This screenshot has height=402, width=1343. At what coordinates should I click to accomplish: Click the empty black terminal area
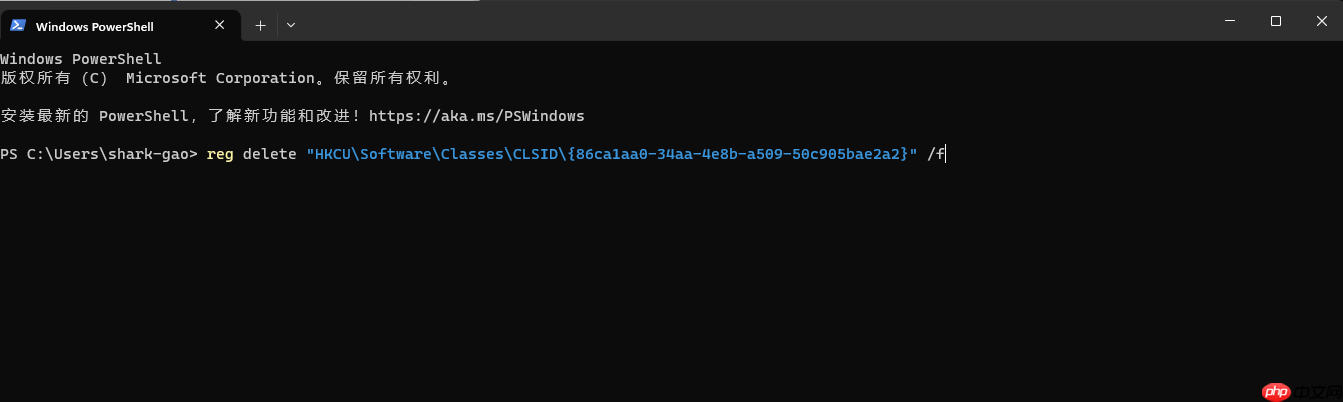tap(670, 280)
